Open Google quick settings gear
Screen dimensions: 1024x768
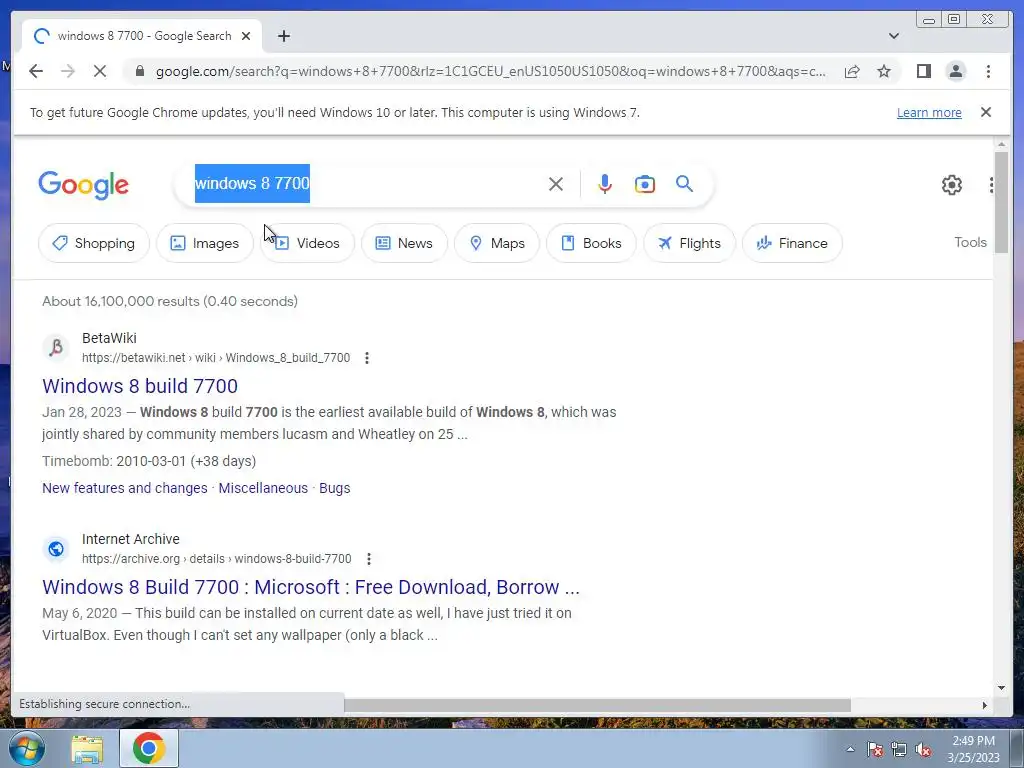pyautogui.click(x=952, y=185)
